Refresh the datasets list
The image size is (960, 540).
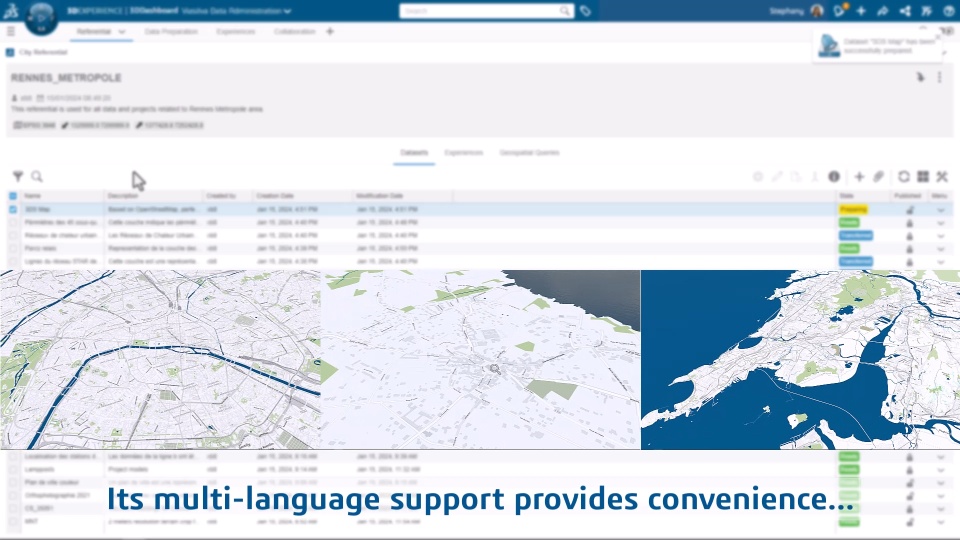tap(904, 176)
